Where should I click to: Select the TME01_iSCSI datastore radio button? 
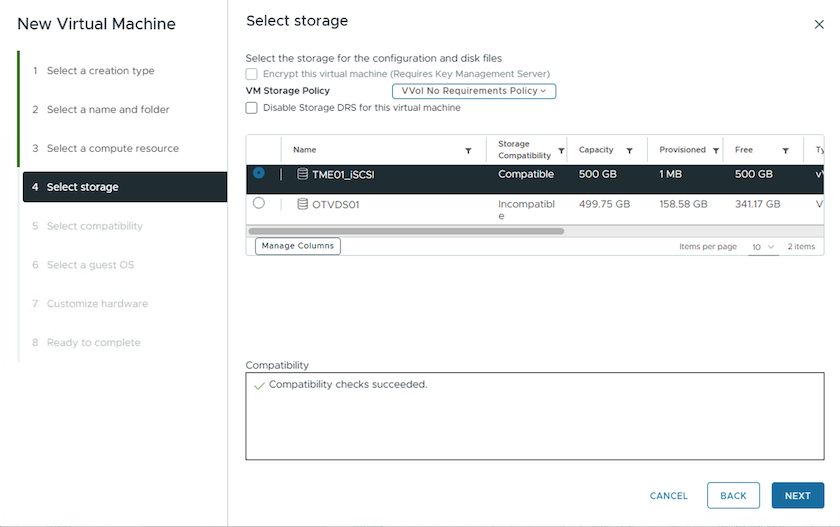[x=259, y=173]
